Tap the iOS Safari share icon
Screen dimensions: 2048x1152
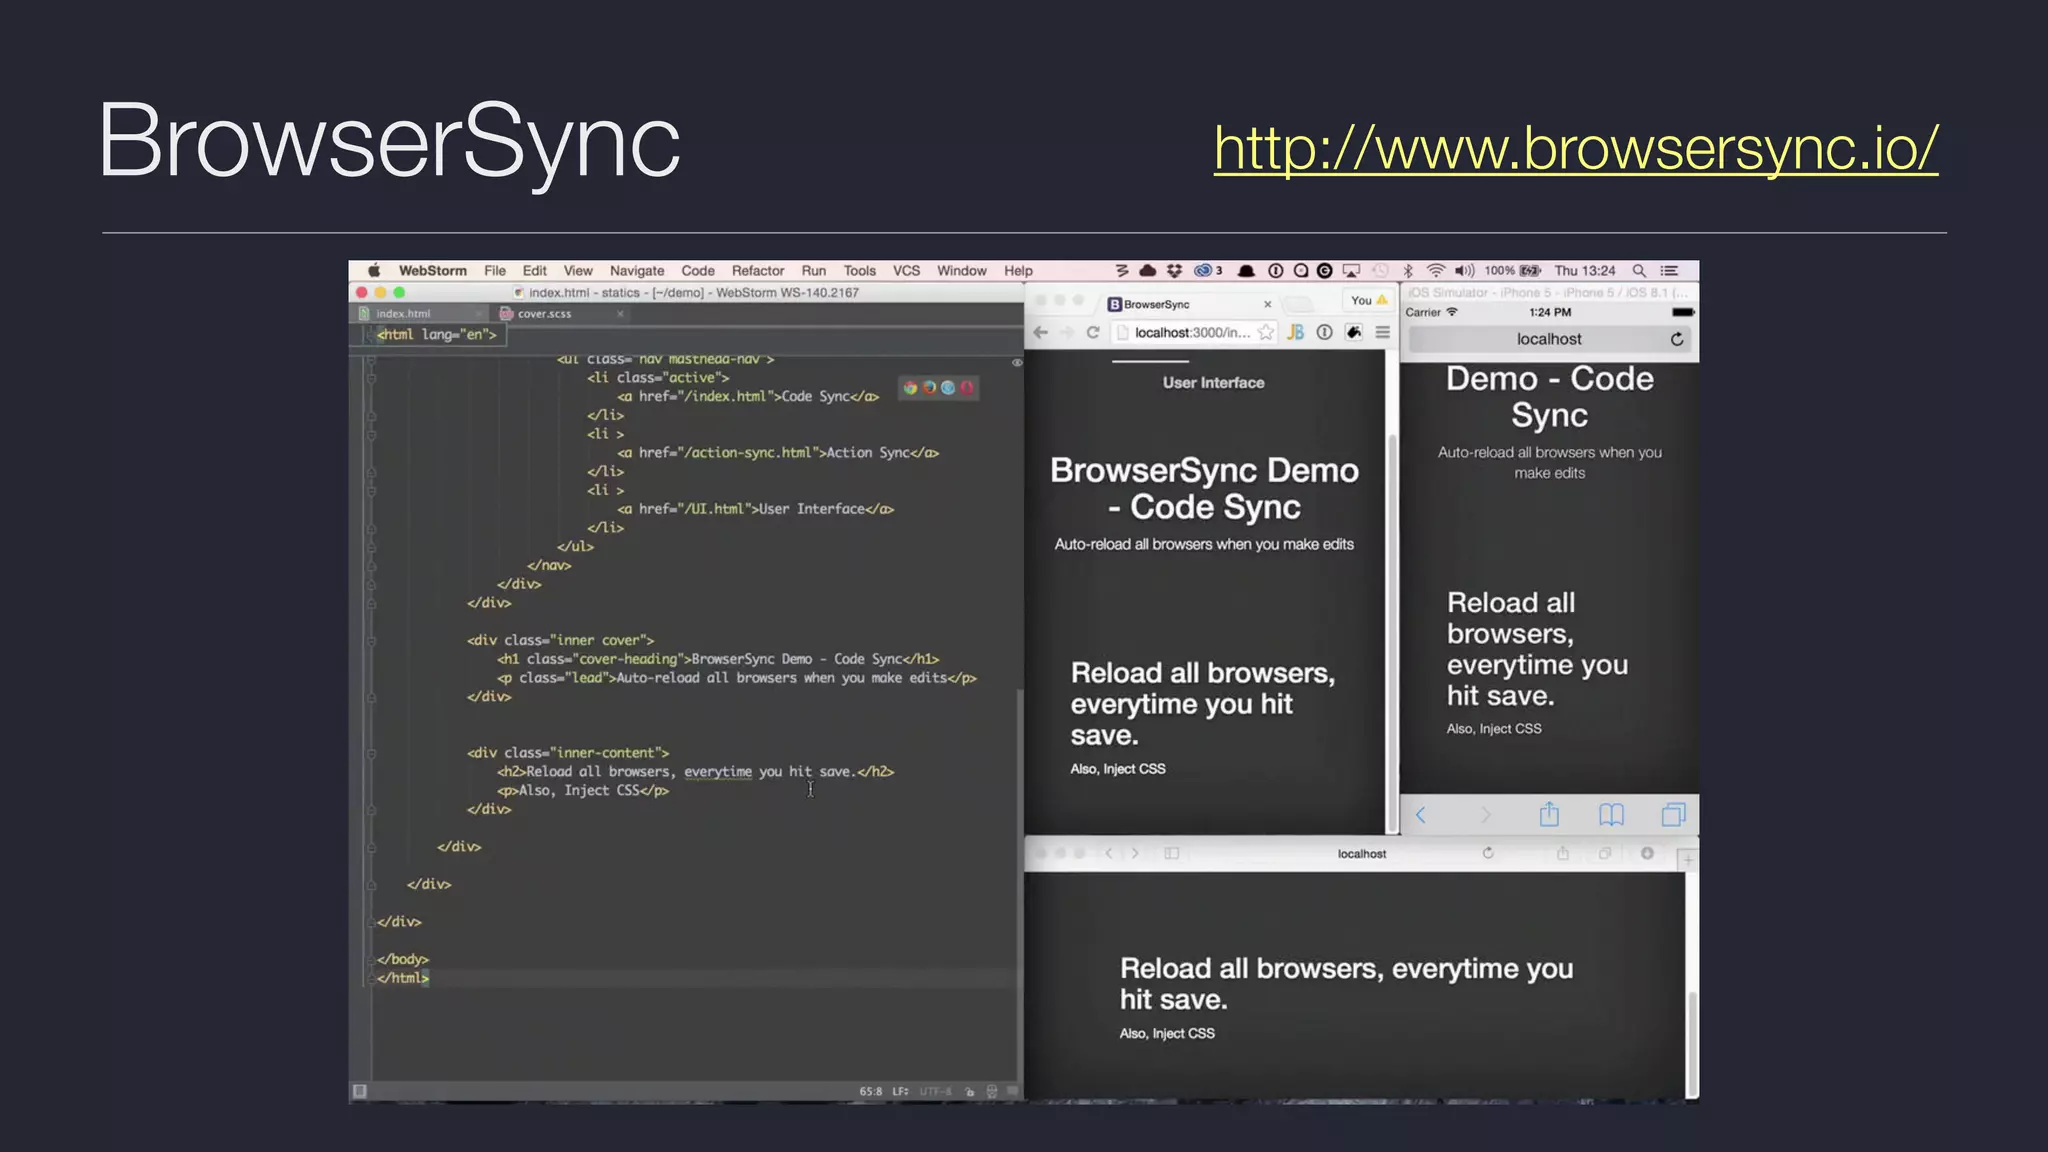point(1549,815)
